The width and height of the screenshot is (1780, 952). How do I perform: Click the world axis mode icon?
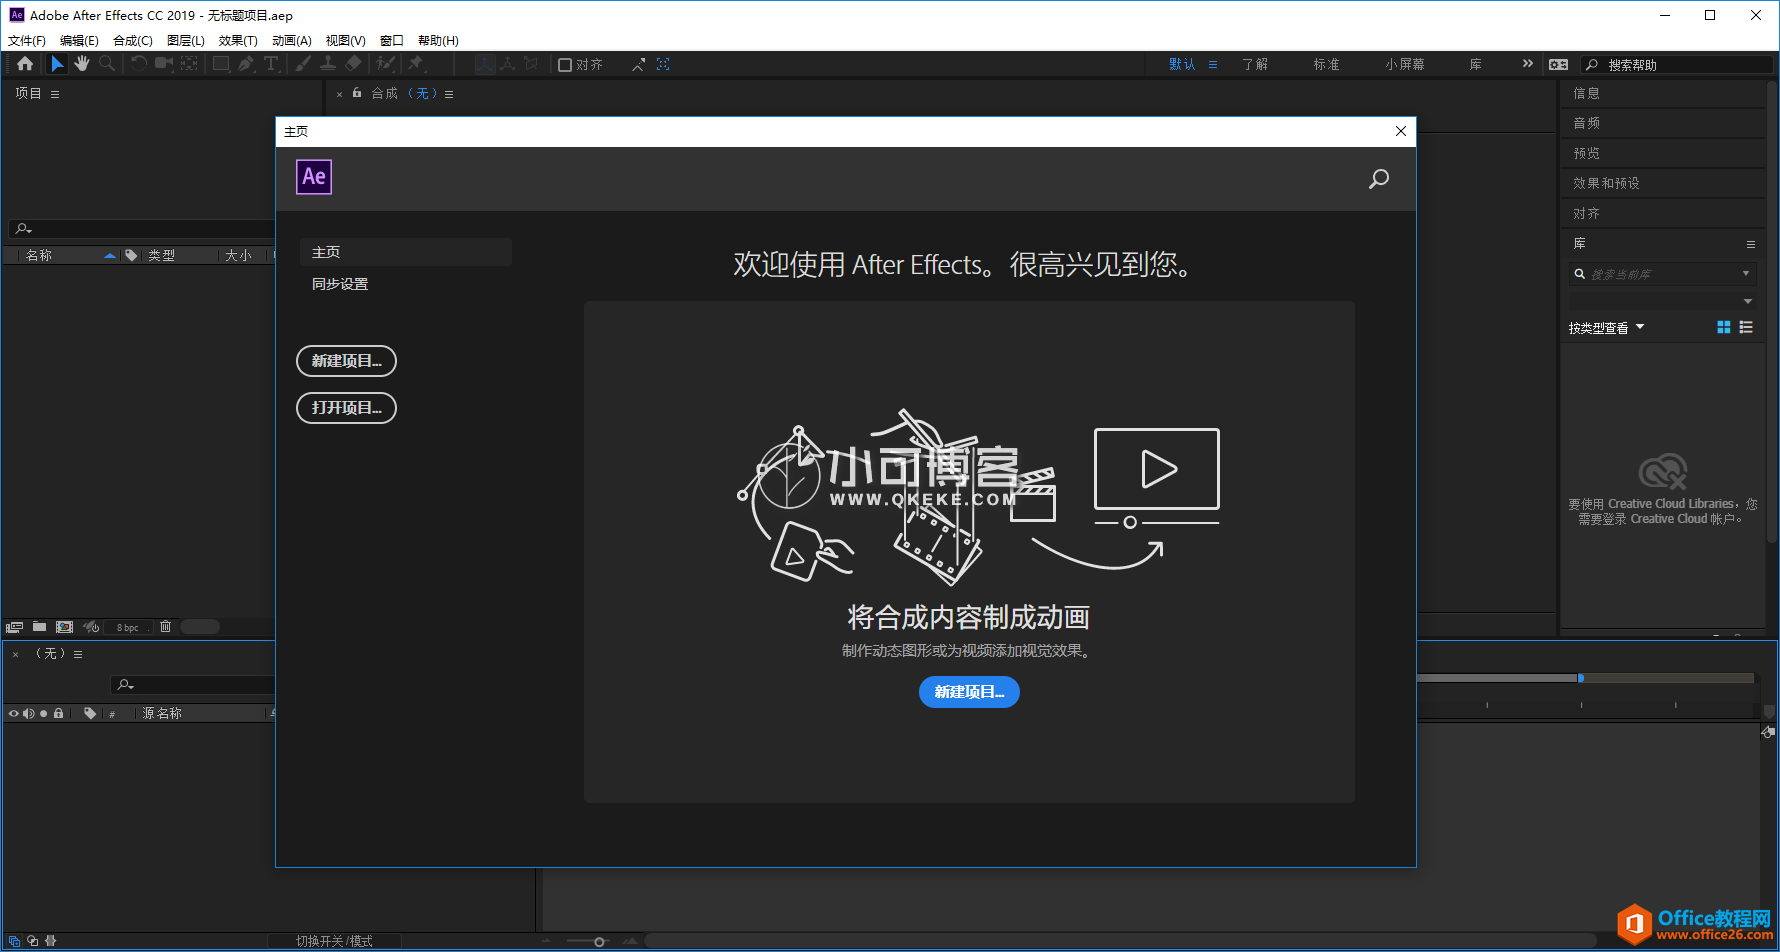tap(508, 64)
